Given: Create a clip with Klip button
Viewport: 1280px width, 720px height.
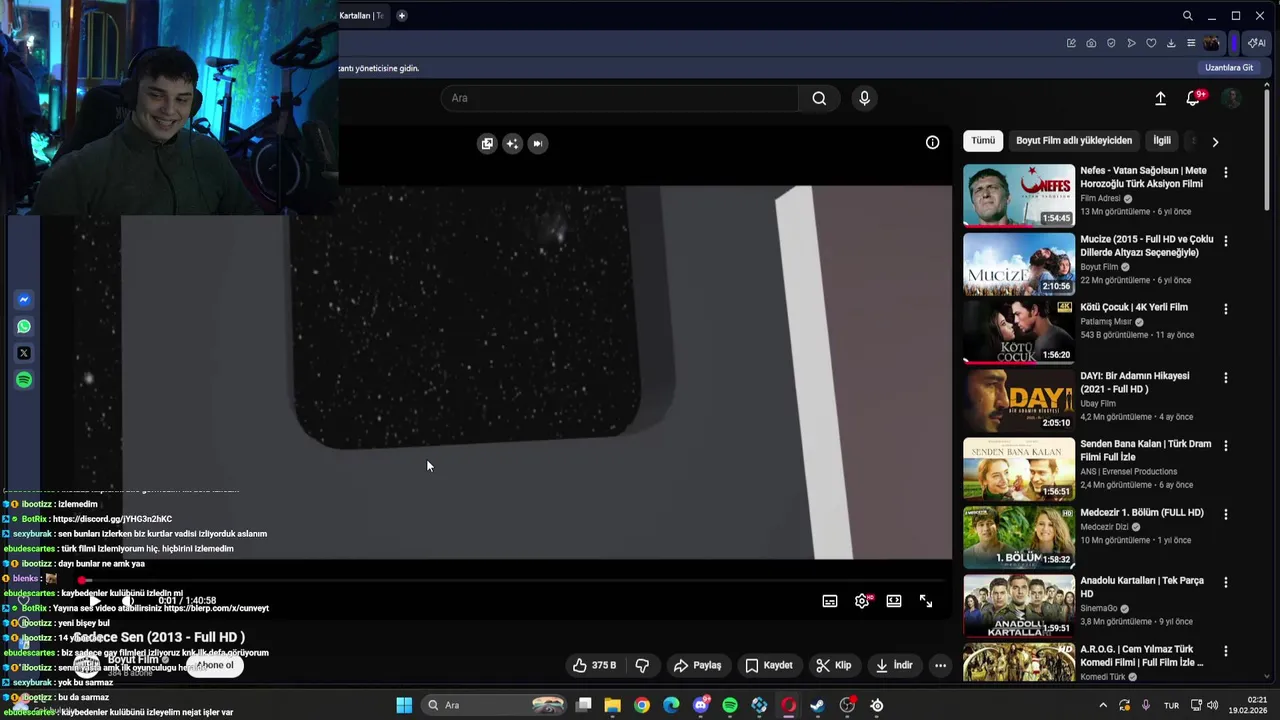Looking at the screenshot, I should pos(833,665).
